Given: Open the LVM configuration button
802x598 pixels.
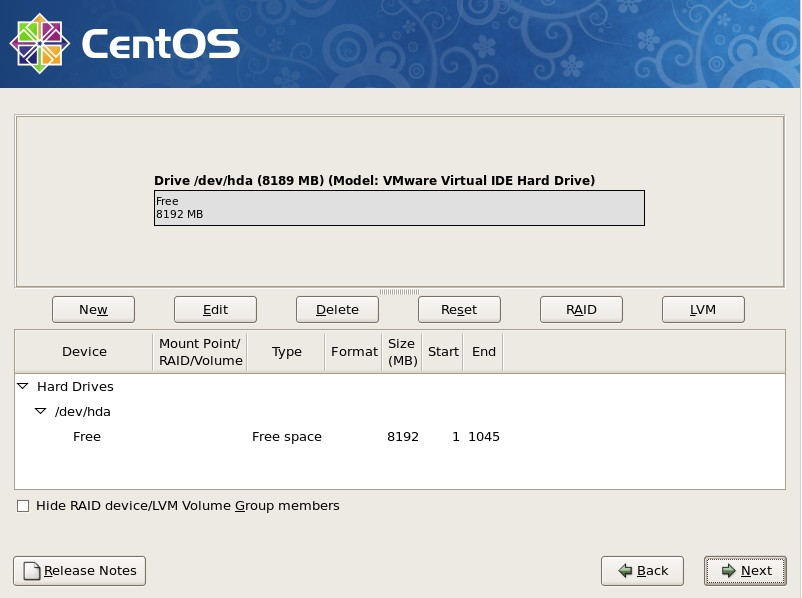Looking at the screenshot, I should tap(703, 310).
